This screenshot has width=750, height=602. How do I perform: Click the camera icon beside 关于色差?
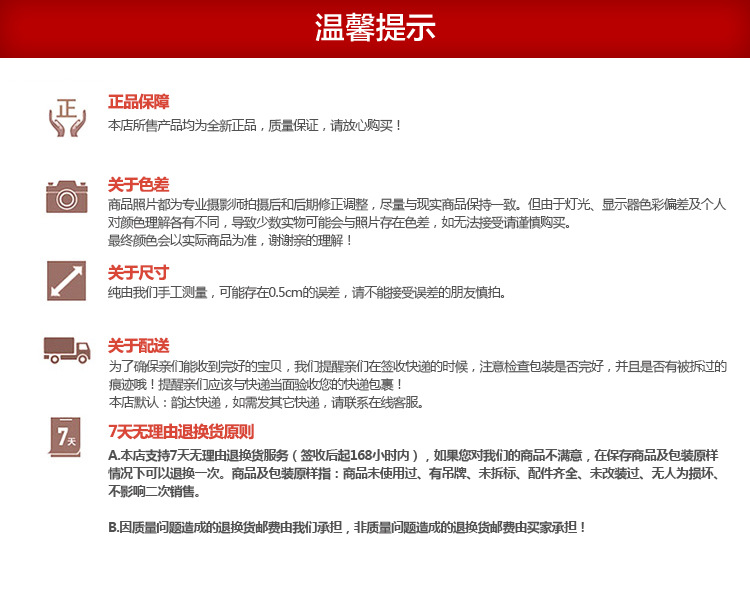[67, 197]
